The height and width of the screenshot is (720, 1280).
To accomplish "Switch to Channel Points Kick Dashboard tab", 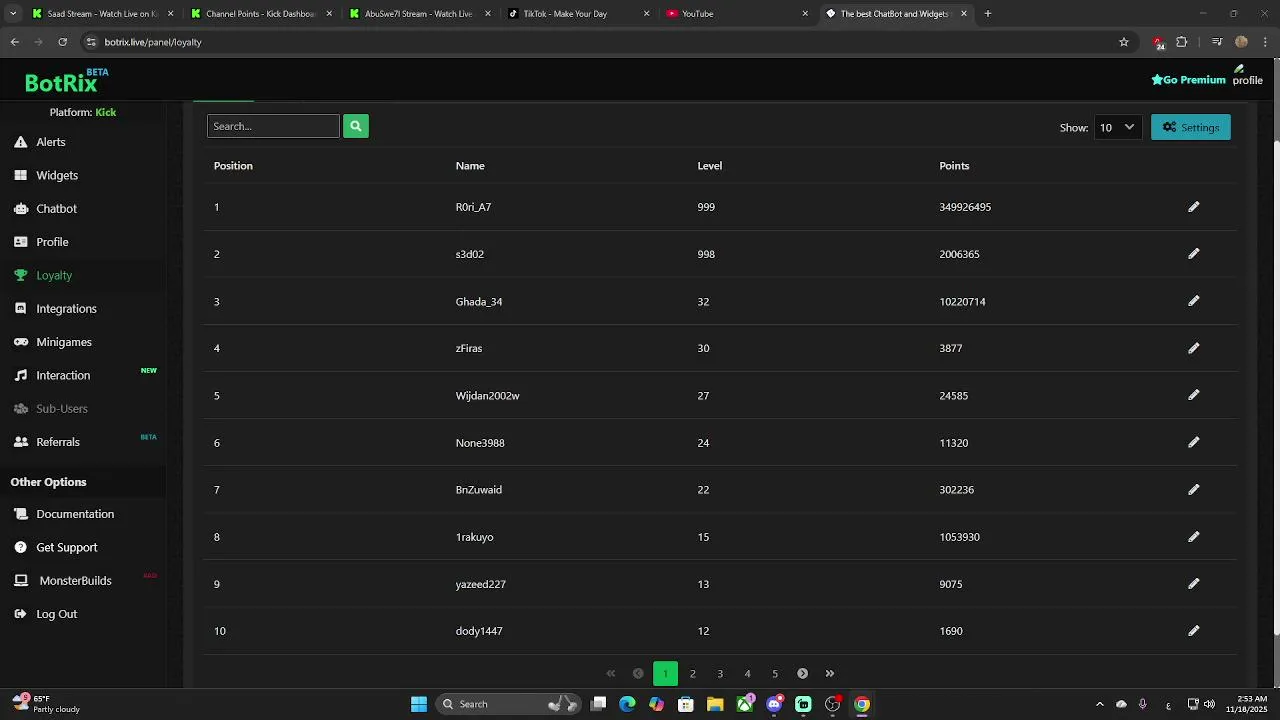I will (x=261, y=14).
